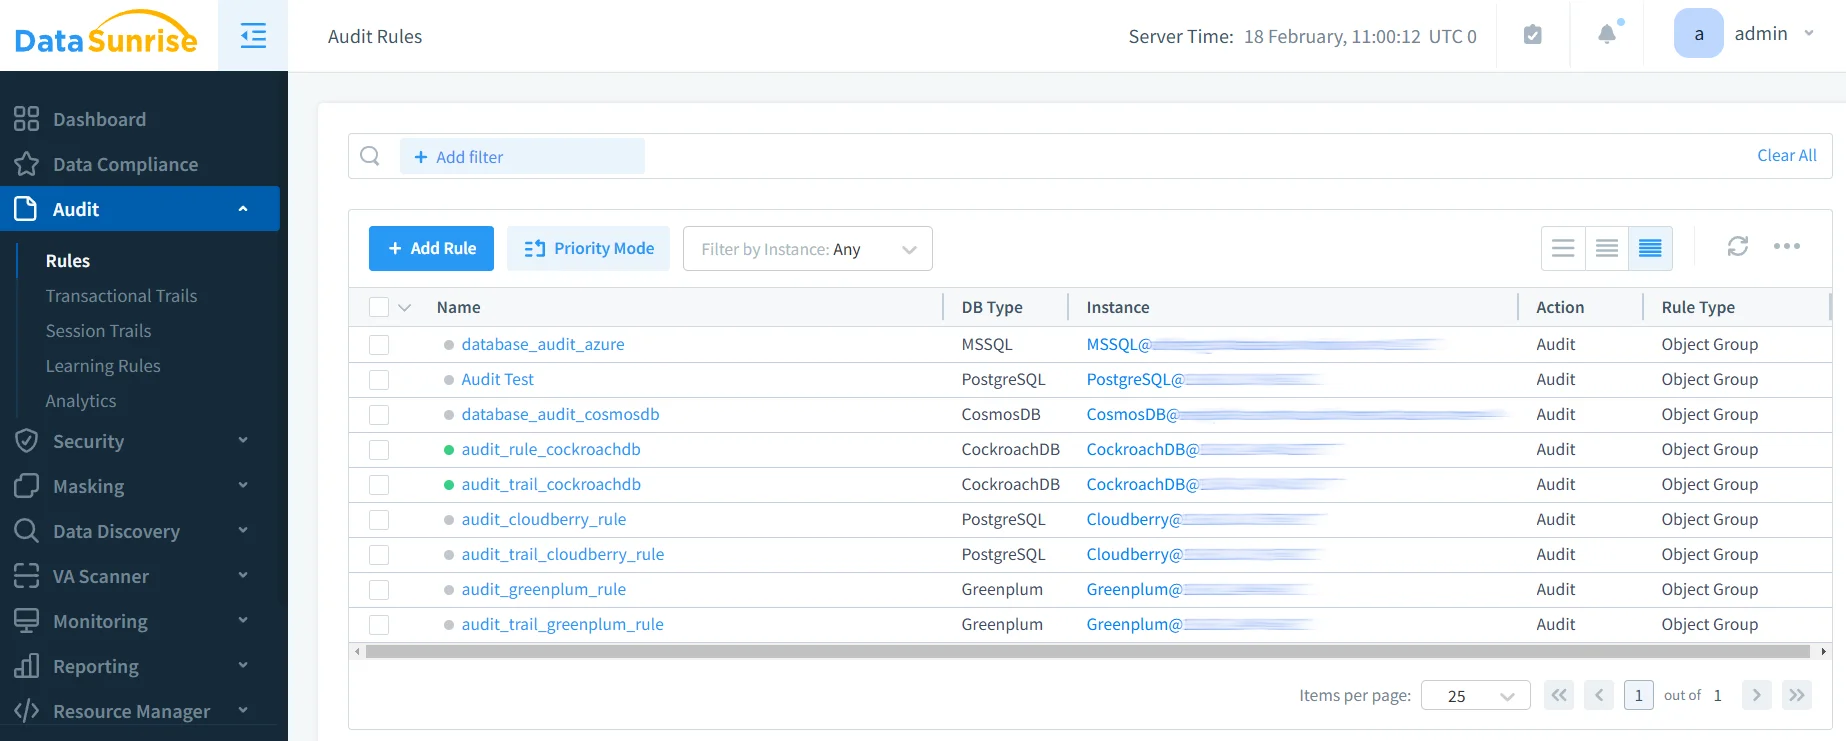Viewport: 1846px width, 741px height.
Task: Check the box for database_audit_azure rule
Action: tap(379, 345)
